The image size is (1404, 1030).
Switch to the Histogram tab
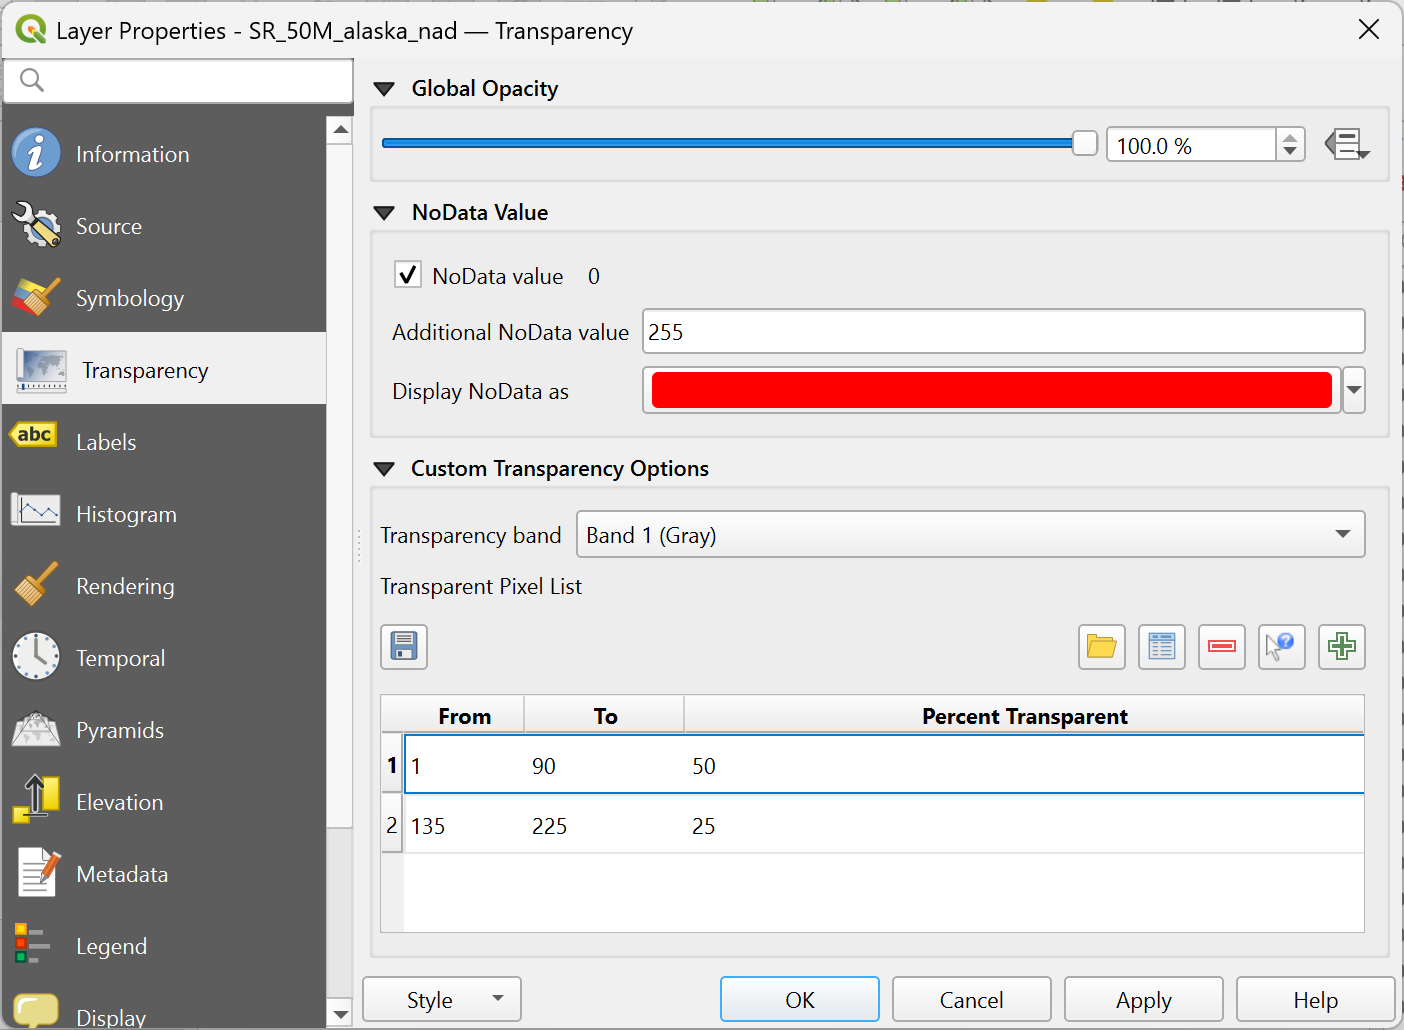(x=126, y=514)
